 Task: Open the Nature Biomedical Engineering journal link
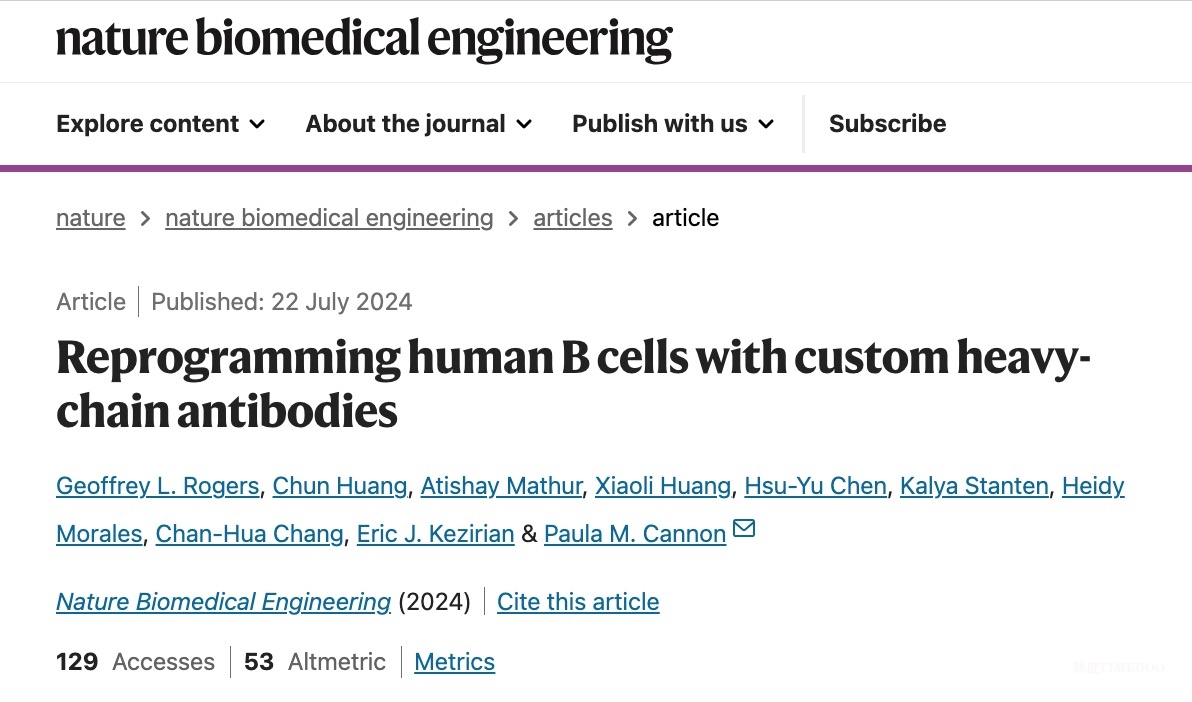pyautogui.click(x=223, y=602)
